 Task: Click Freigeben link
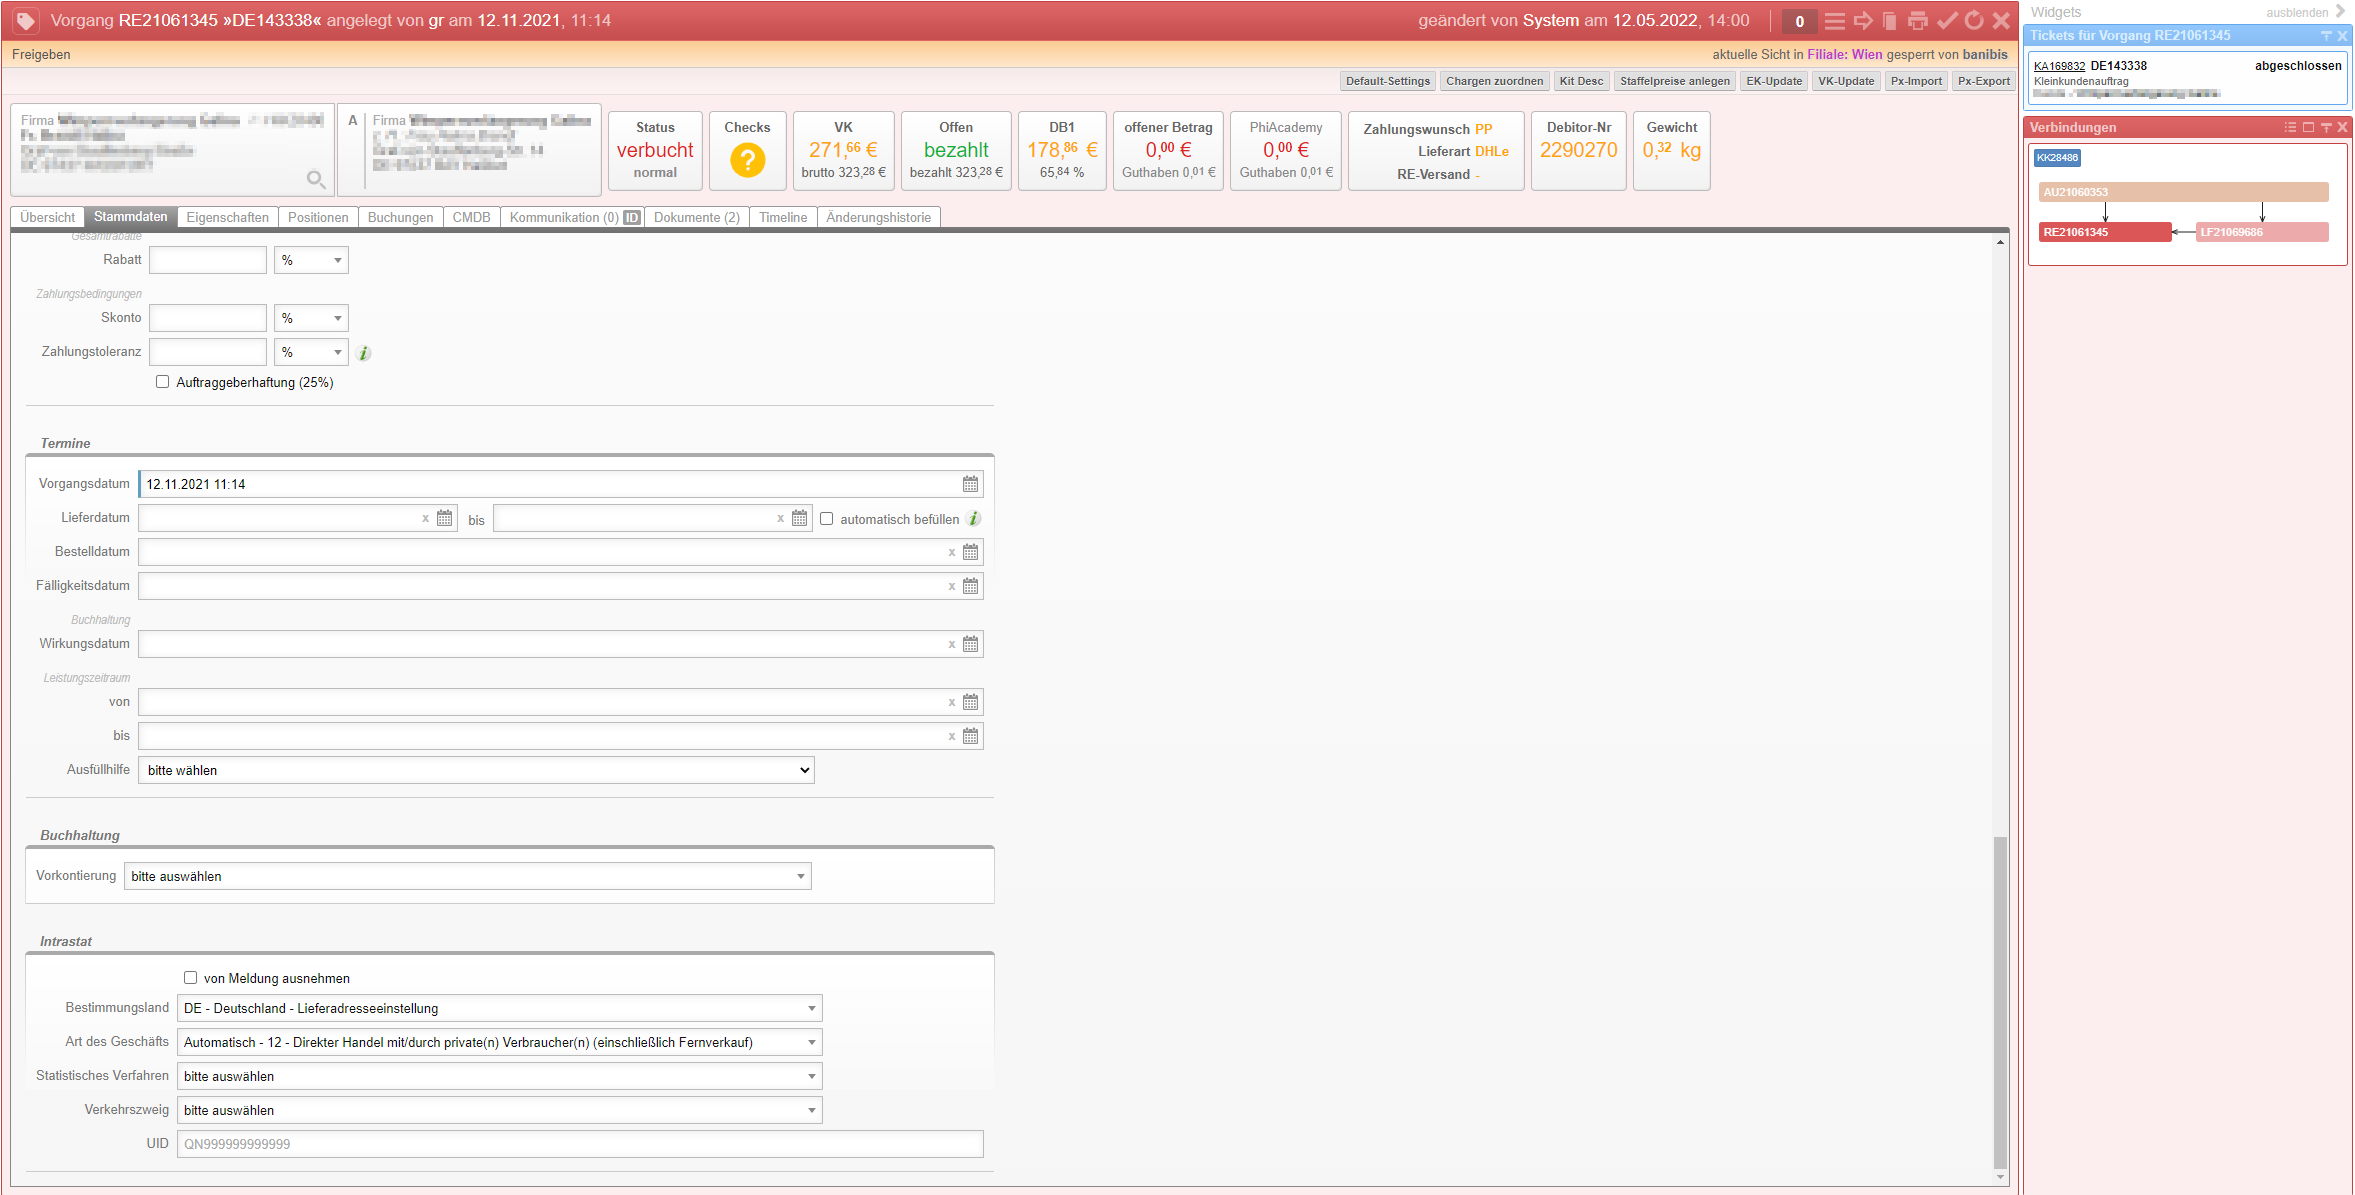tap(41, 54)
